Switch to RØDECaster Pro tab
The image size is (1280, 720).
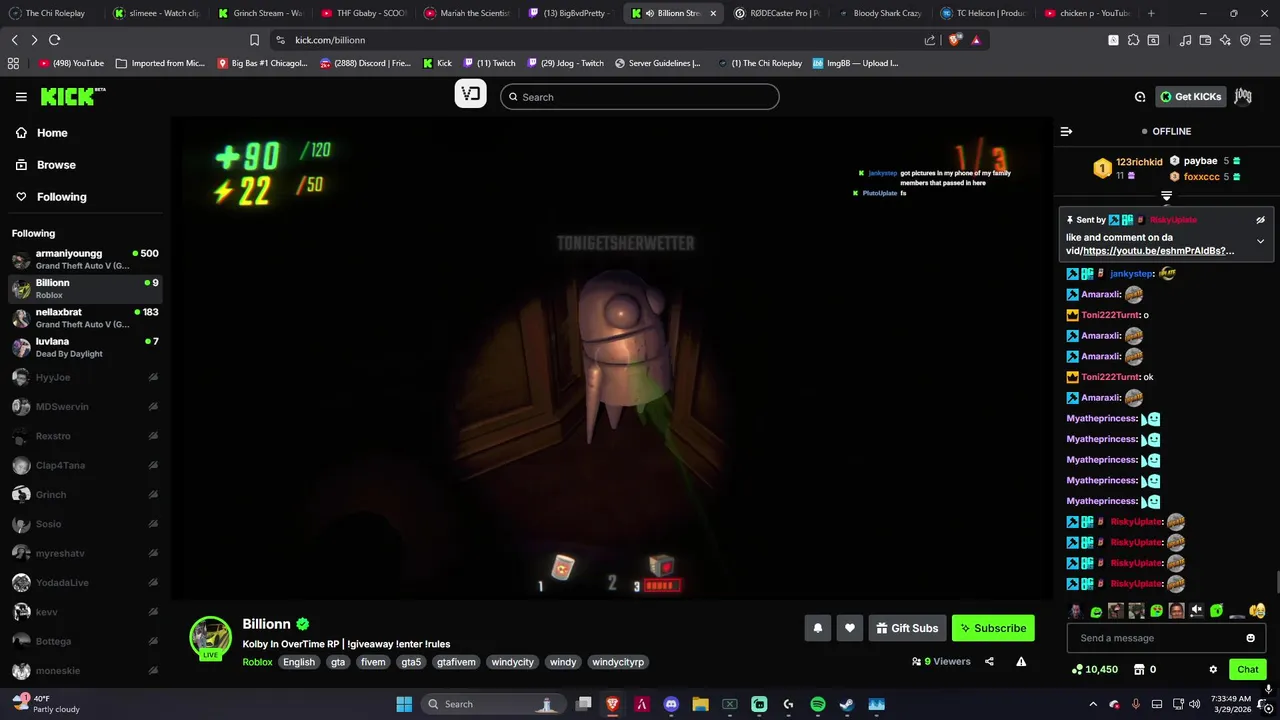(777, 13)
